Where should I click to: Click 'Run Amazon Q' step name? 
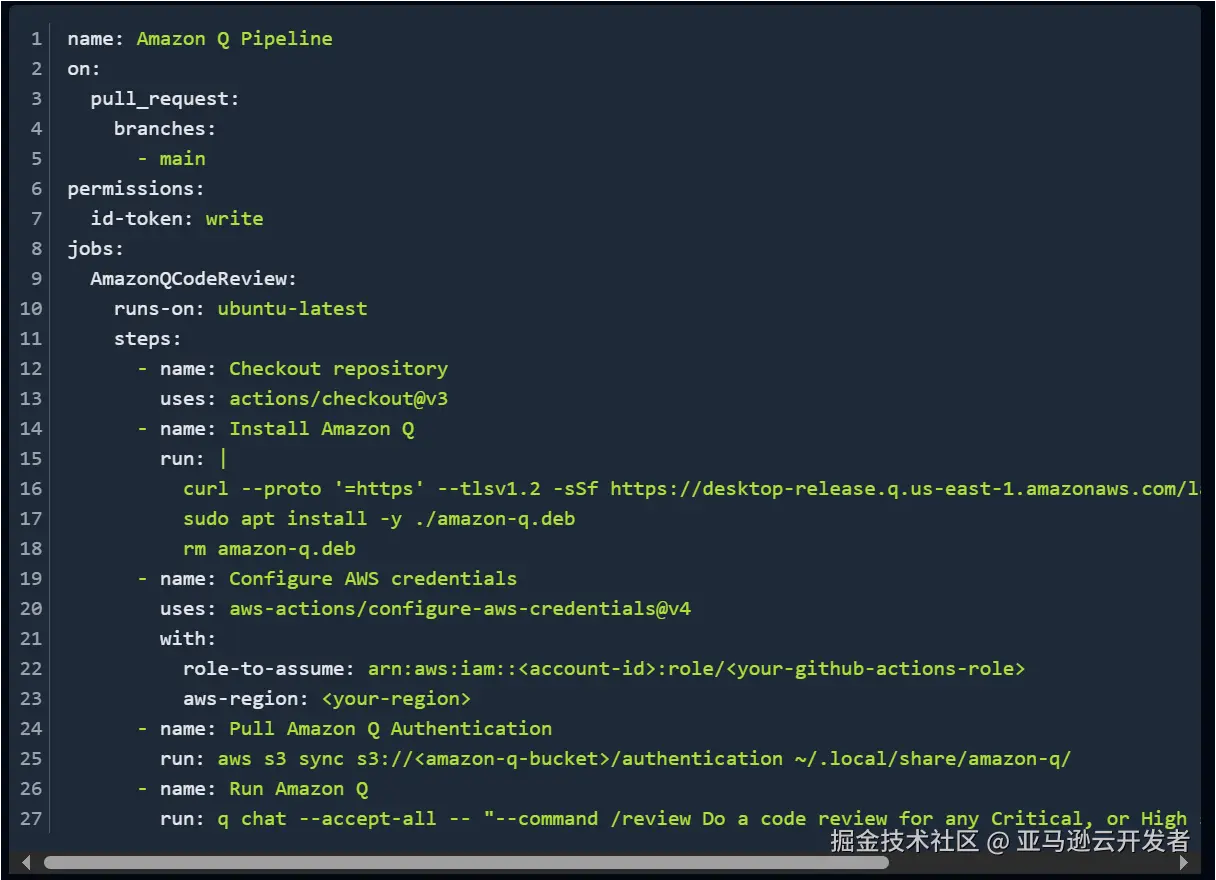[x=299, y=789]
